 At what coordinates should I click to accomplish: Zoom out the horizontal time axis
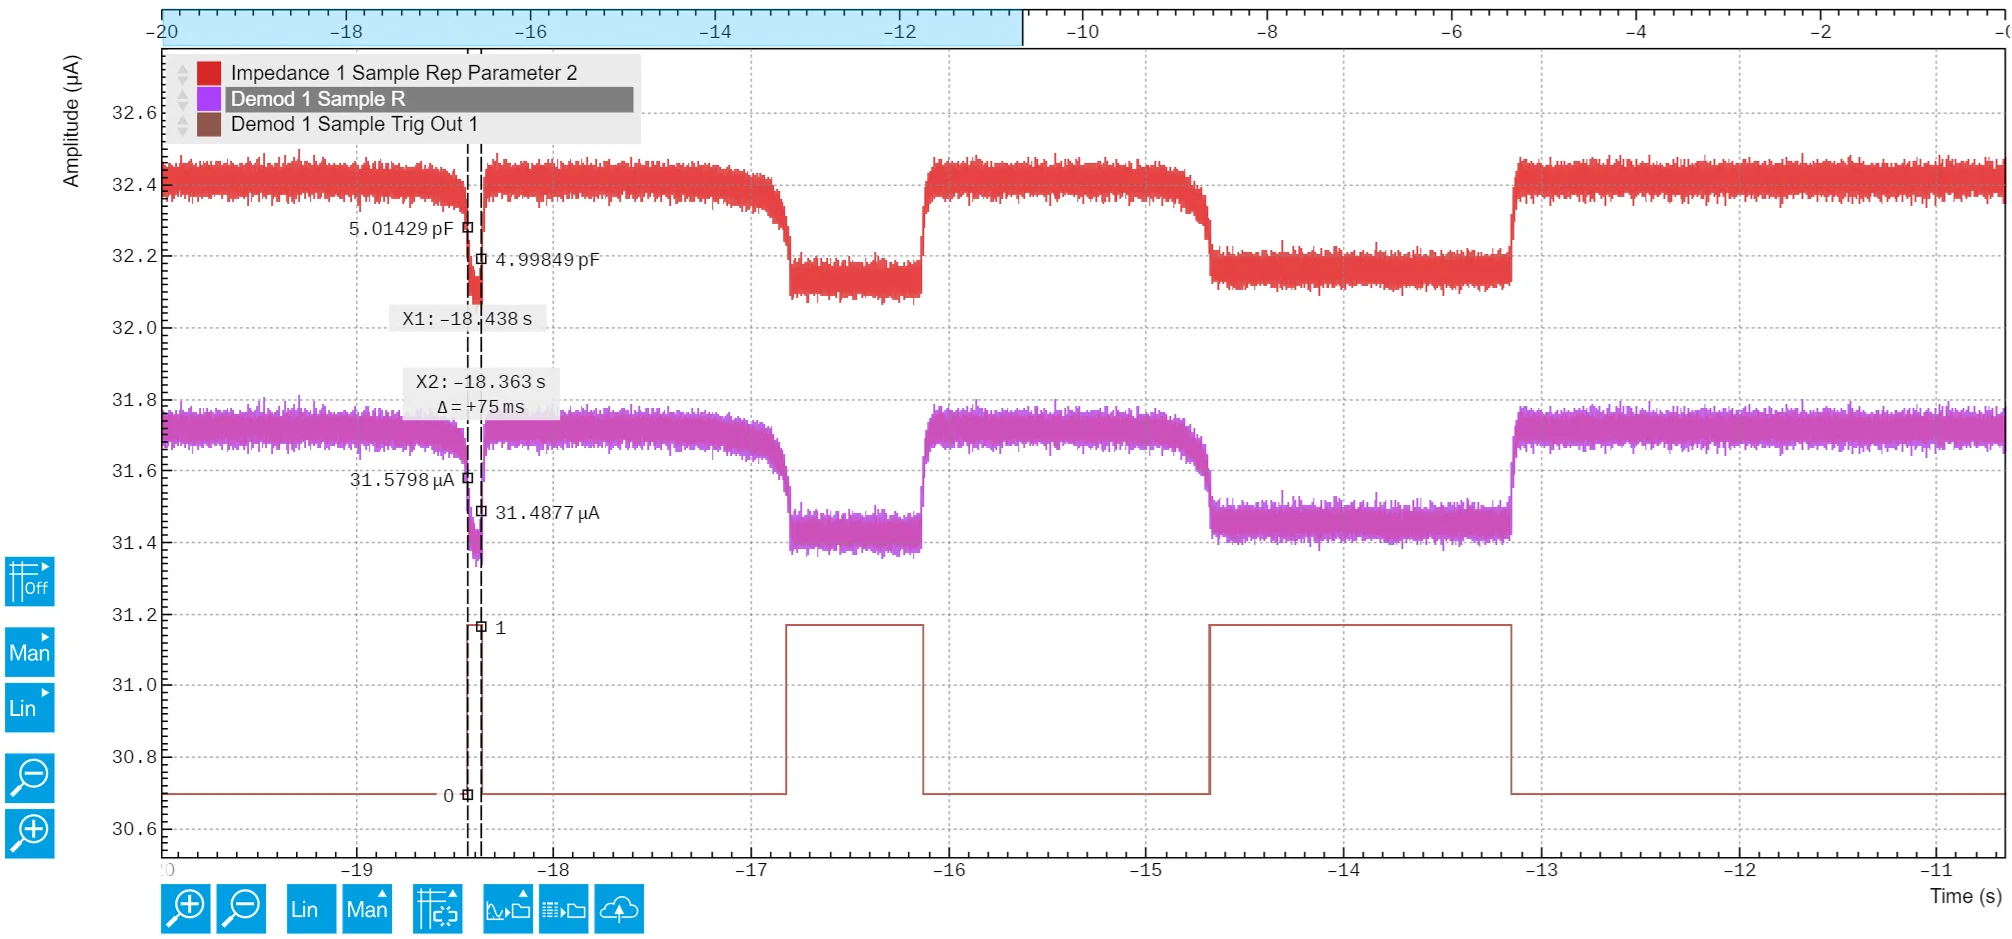click(x=241, y=908)
